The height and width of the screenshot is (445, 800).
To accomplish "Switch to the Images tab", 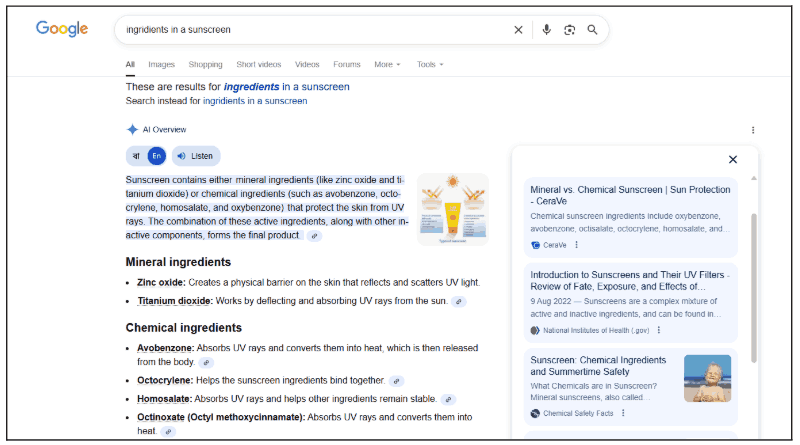I will coord(161,64).
